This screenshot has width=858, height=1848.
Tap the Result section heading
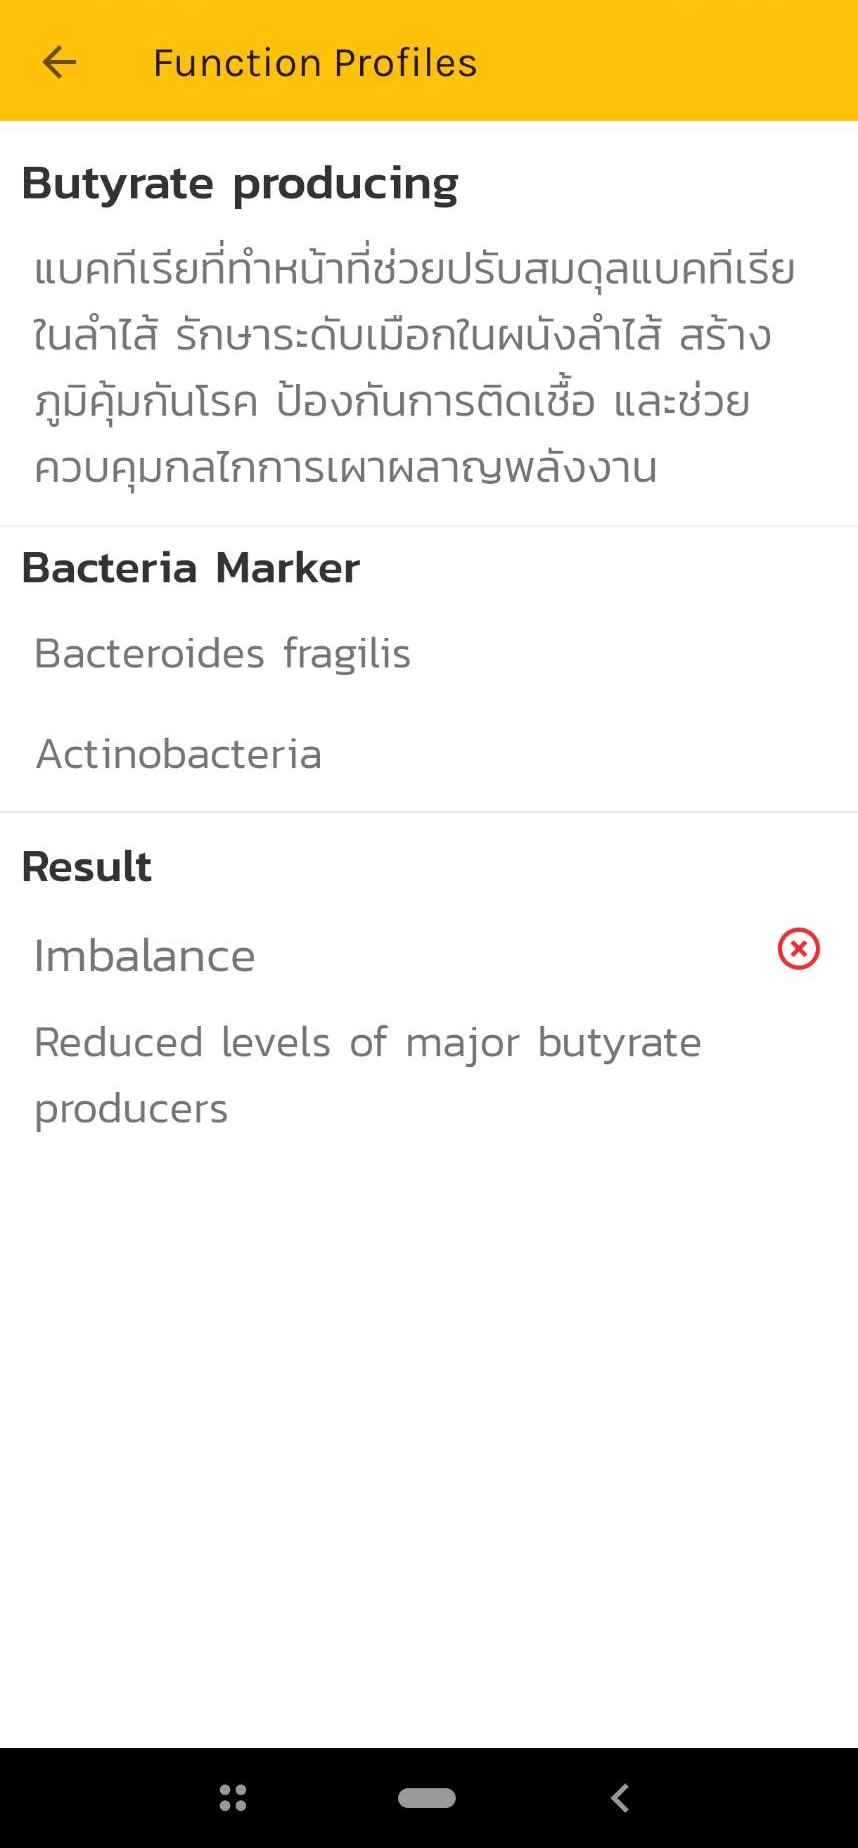(x=87, y=867)
